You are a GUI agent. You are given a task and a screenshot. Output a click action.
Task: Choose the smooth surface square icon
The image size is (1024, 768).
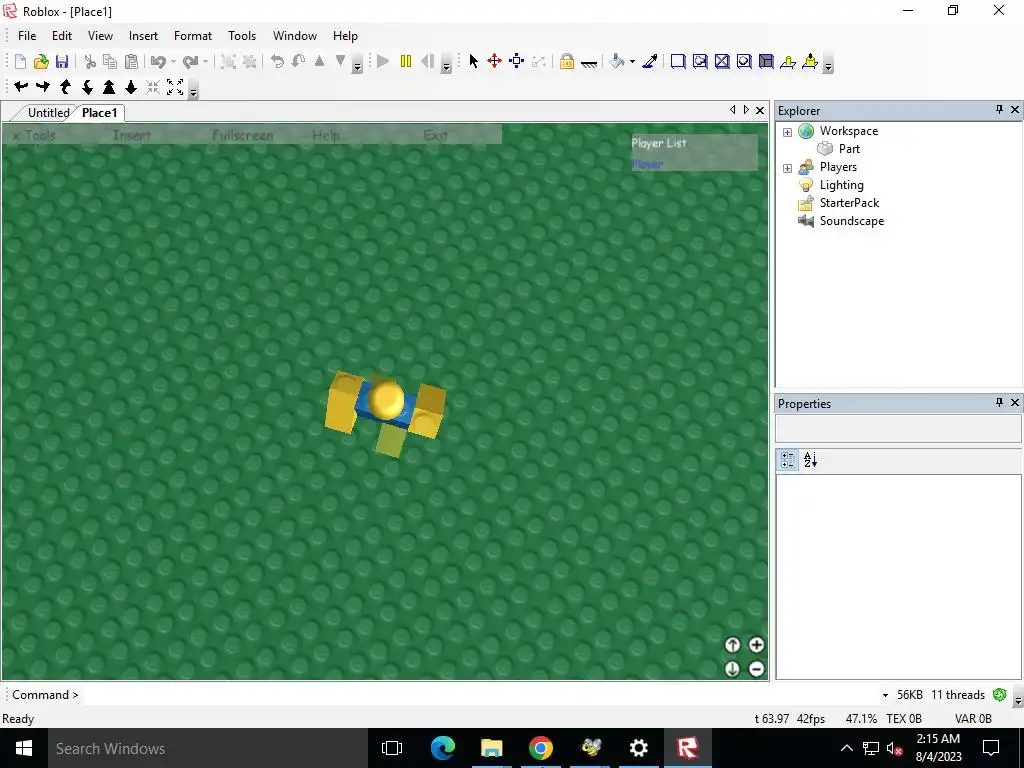coord(678,61)
